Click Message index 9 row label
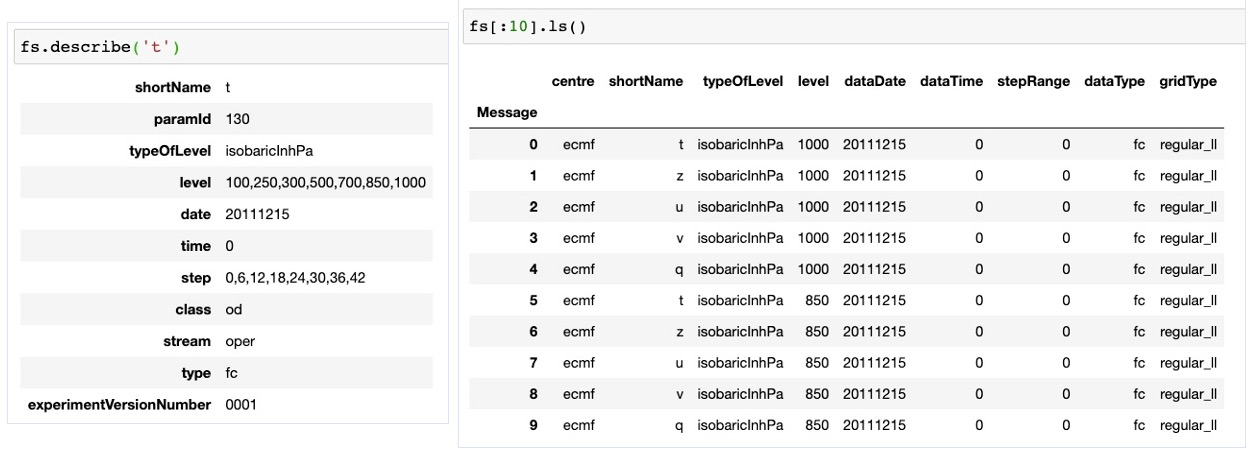 pyautogui.click(x=533, y=425)
